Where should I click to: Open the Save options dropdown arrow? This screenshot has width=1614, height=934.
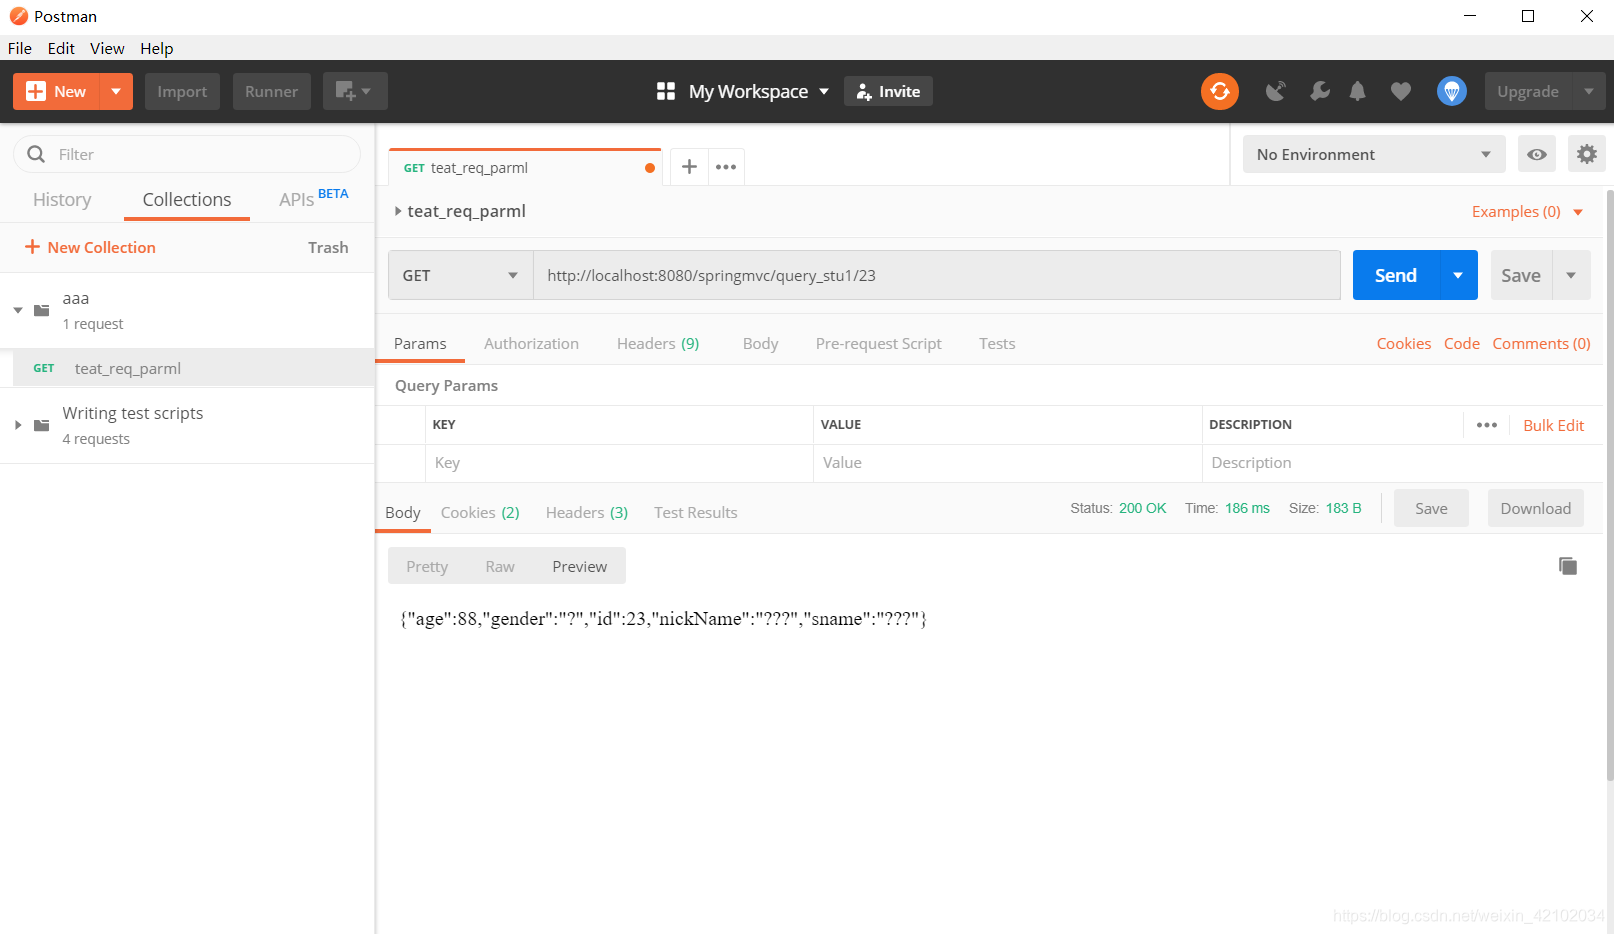pos(1571,275)
